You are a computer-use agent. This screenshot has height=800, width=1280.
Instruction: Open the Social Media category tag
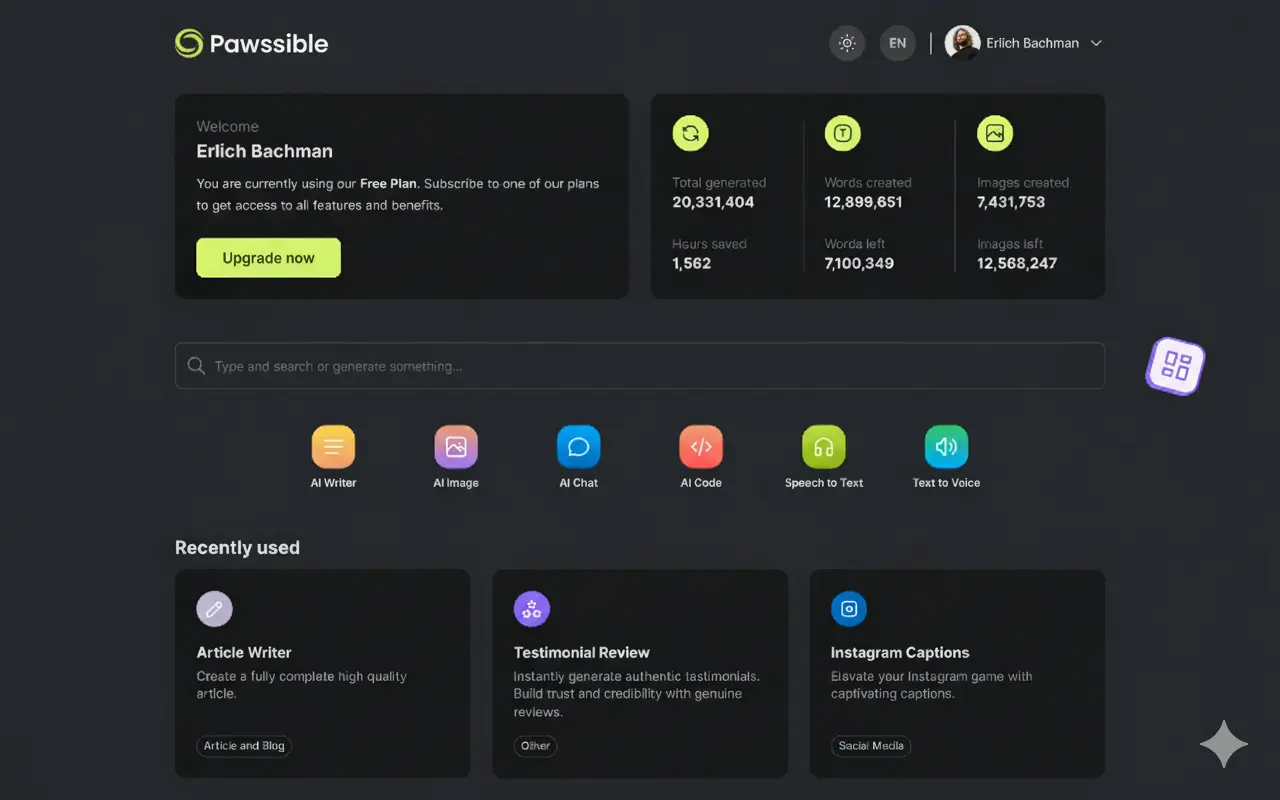[x=870, y=746]
